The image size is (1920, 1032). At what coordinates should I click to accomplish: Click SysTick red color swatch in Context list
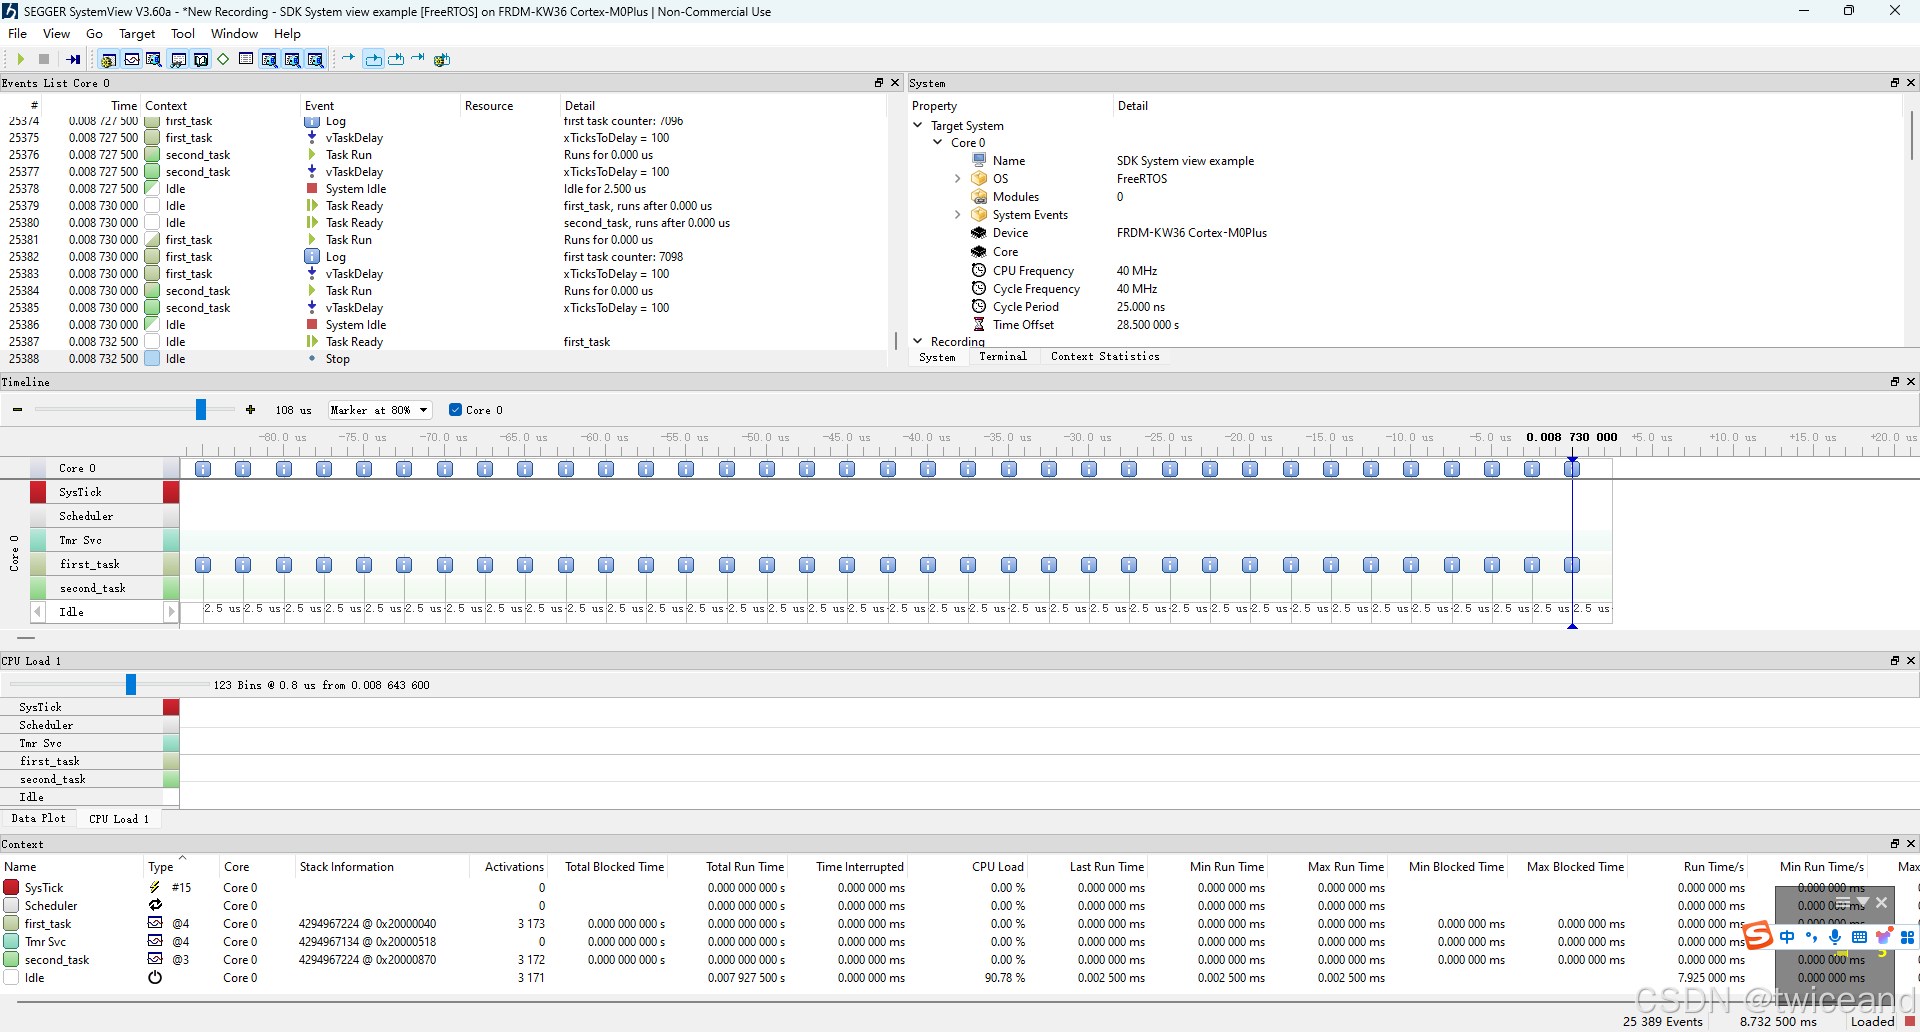click(x=11, y=888)
